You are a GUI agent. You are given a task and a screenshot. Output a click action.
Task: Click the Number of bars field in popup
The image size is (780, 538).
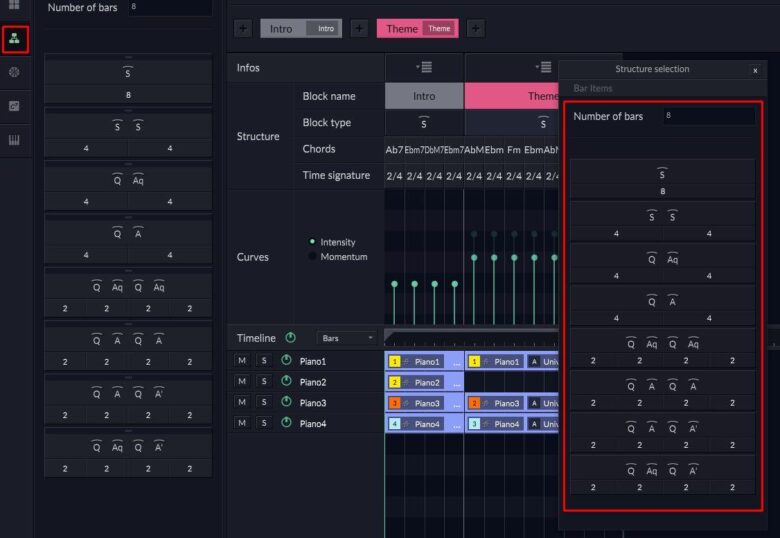point(709,116)
